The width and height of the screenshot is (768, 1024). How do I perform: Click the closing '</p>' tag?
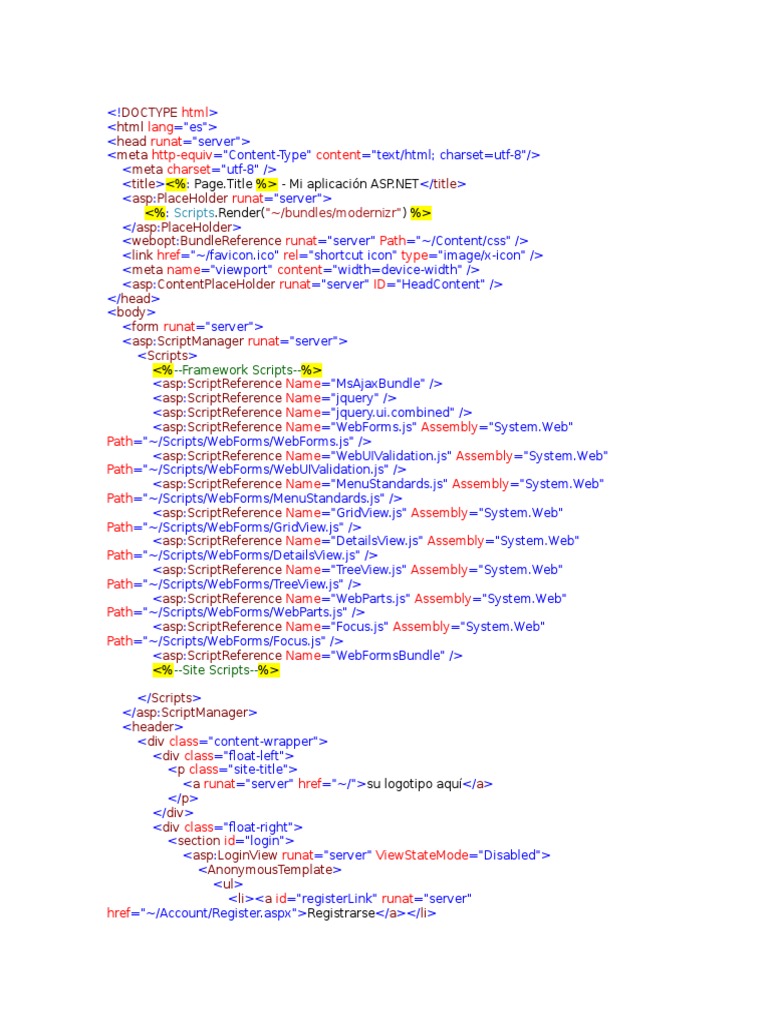(x=183, y=798)
